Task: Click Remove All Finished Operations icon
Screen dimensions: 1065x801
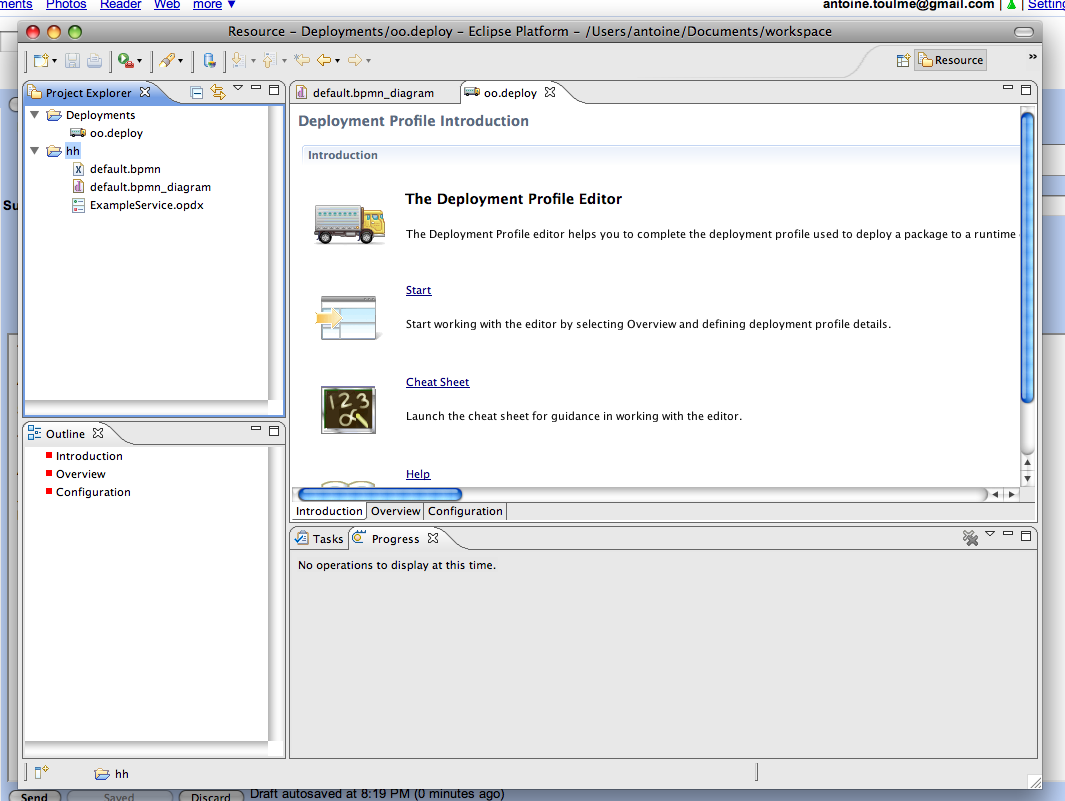Action: tap(971, 539)
